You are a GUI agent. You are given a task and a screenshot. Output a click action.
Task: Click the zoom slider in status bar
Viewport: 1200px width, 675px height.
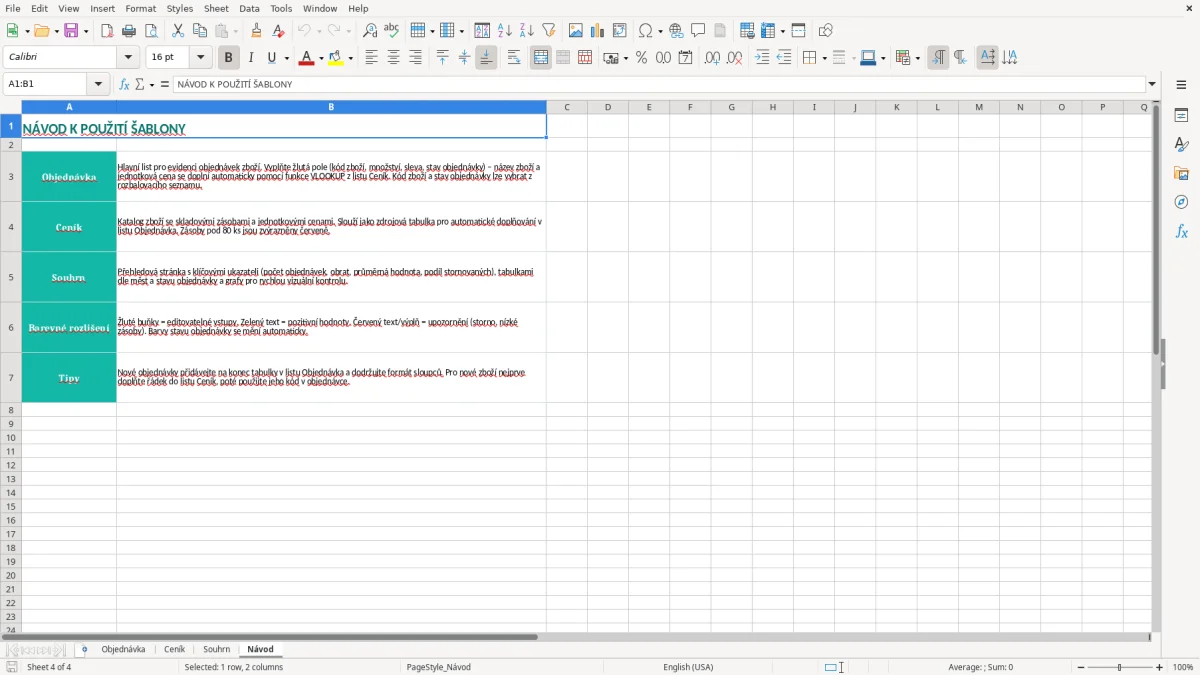point(1120,667)
